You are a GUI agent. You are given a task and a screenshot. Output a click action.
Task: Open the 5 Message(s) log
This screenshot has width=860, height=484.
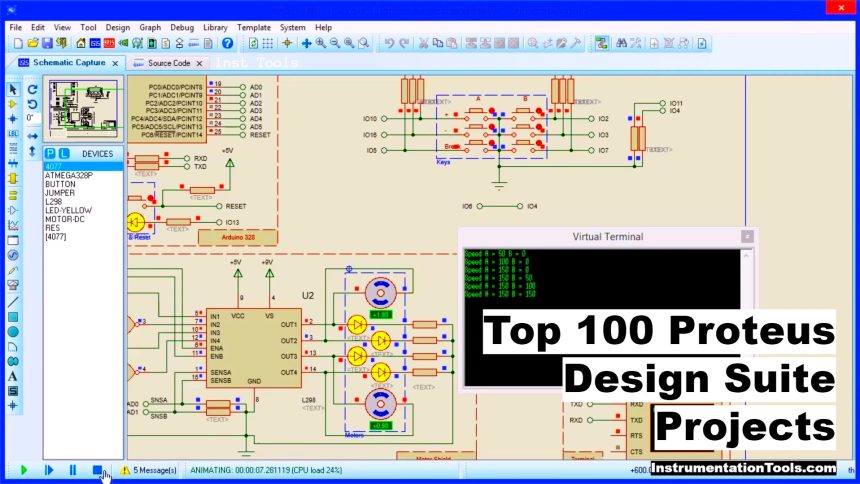(149, 470)
